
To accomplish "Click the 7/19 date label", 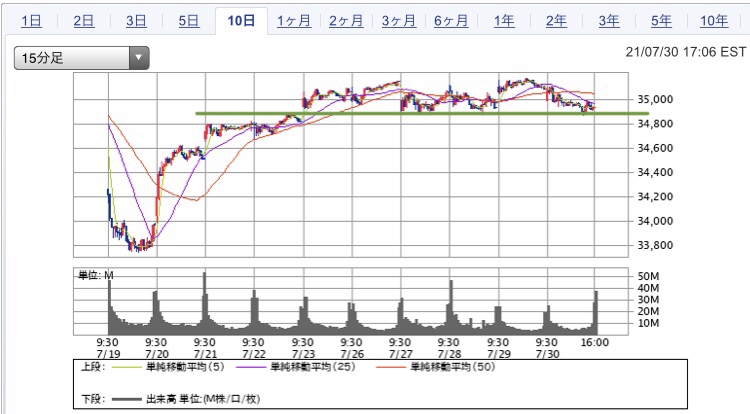I will (108, 354).
